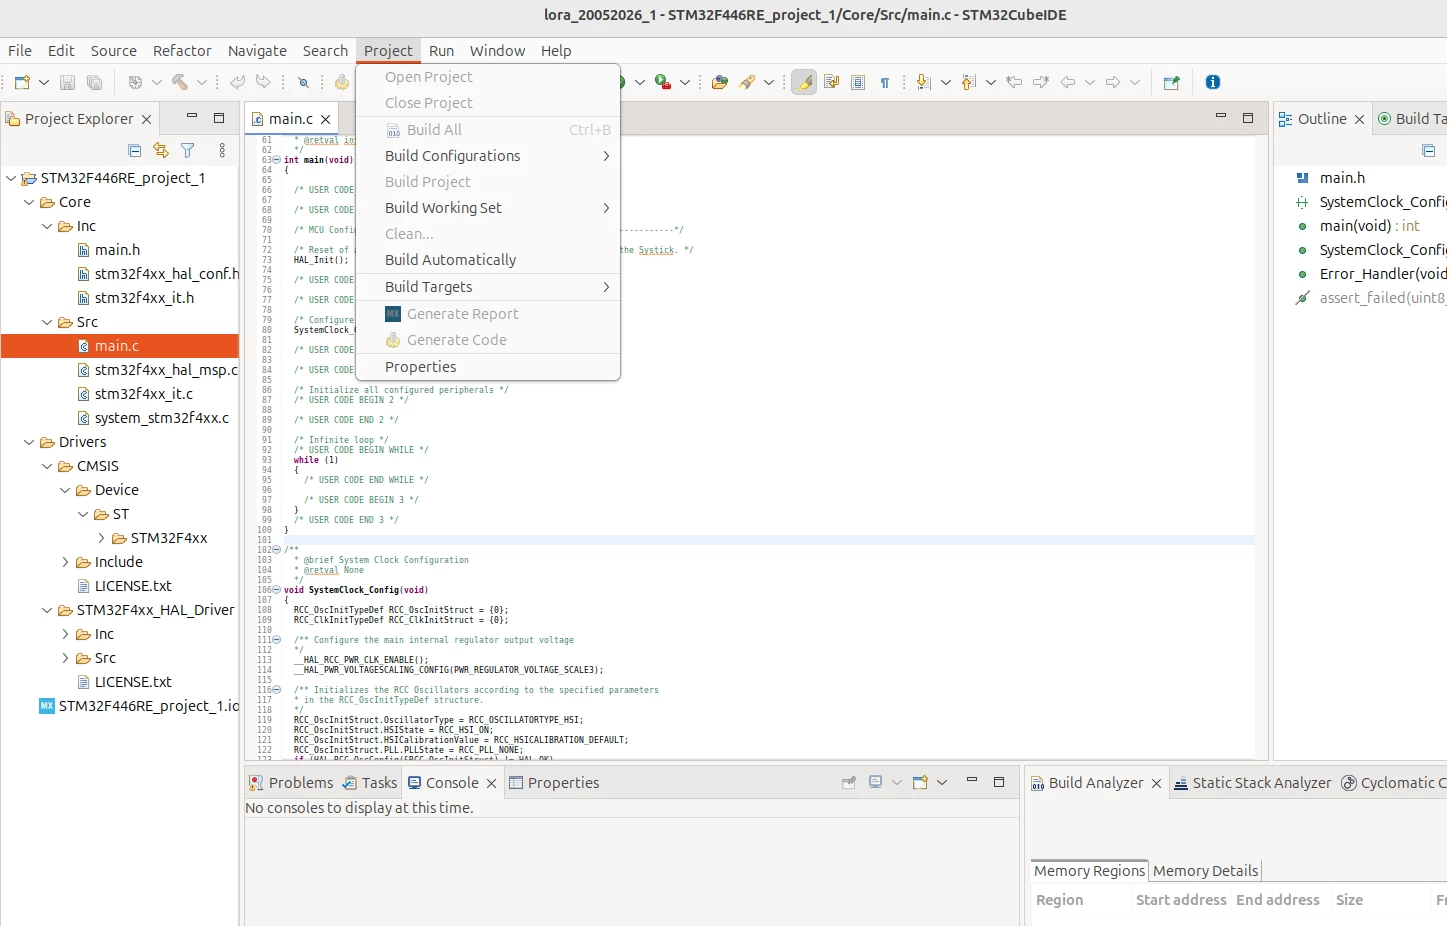Open the Previous Annotation dropdown arrow
Image resolution: width=1447 pixels, height=926 pixels.
tap(990, 82)
